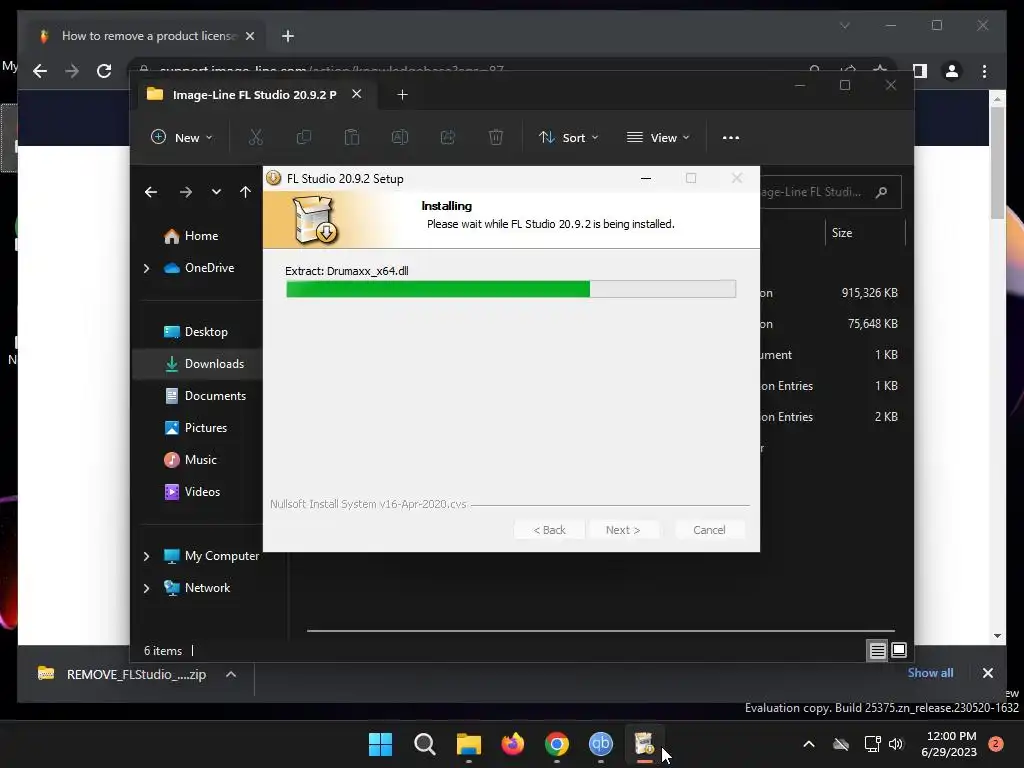Open Desktop in Explorer sidebar
The width and height of the screenshot is (1024, 768).
pyautogui.click(x=196, y=332)
